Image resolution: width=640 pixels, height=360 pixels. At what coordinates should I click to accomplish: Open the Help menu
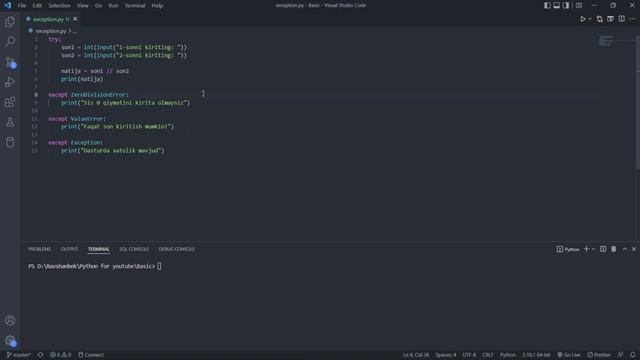coord(157,6)
